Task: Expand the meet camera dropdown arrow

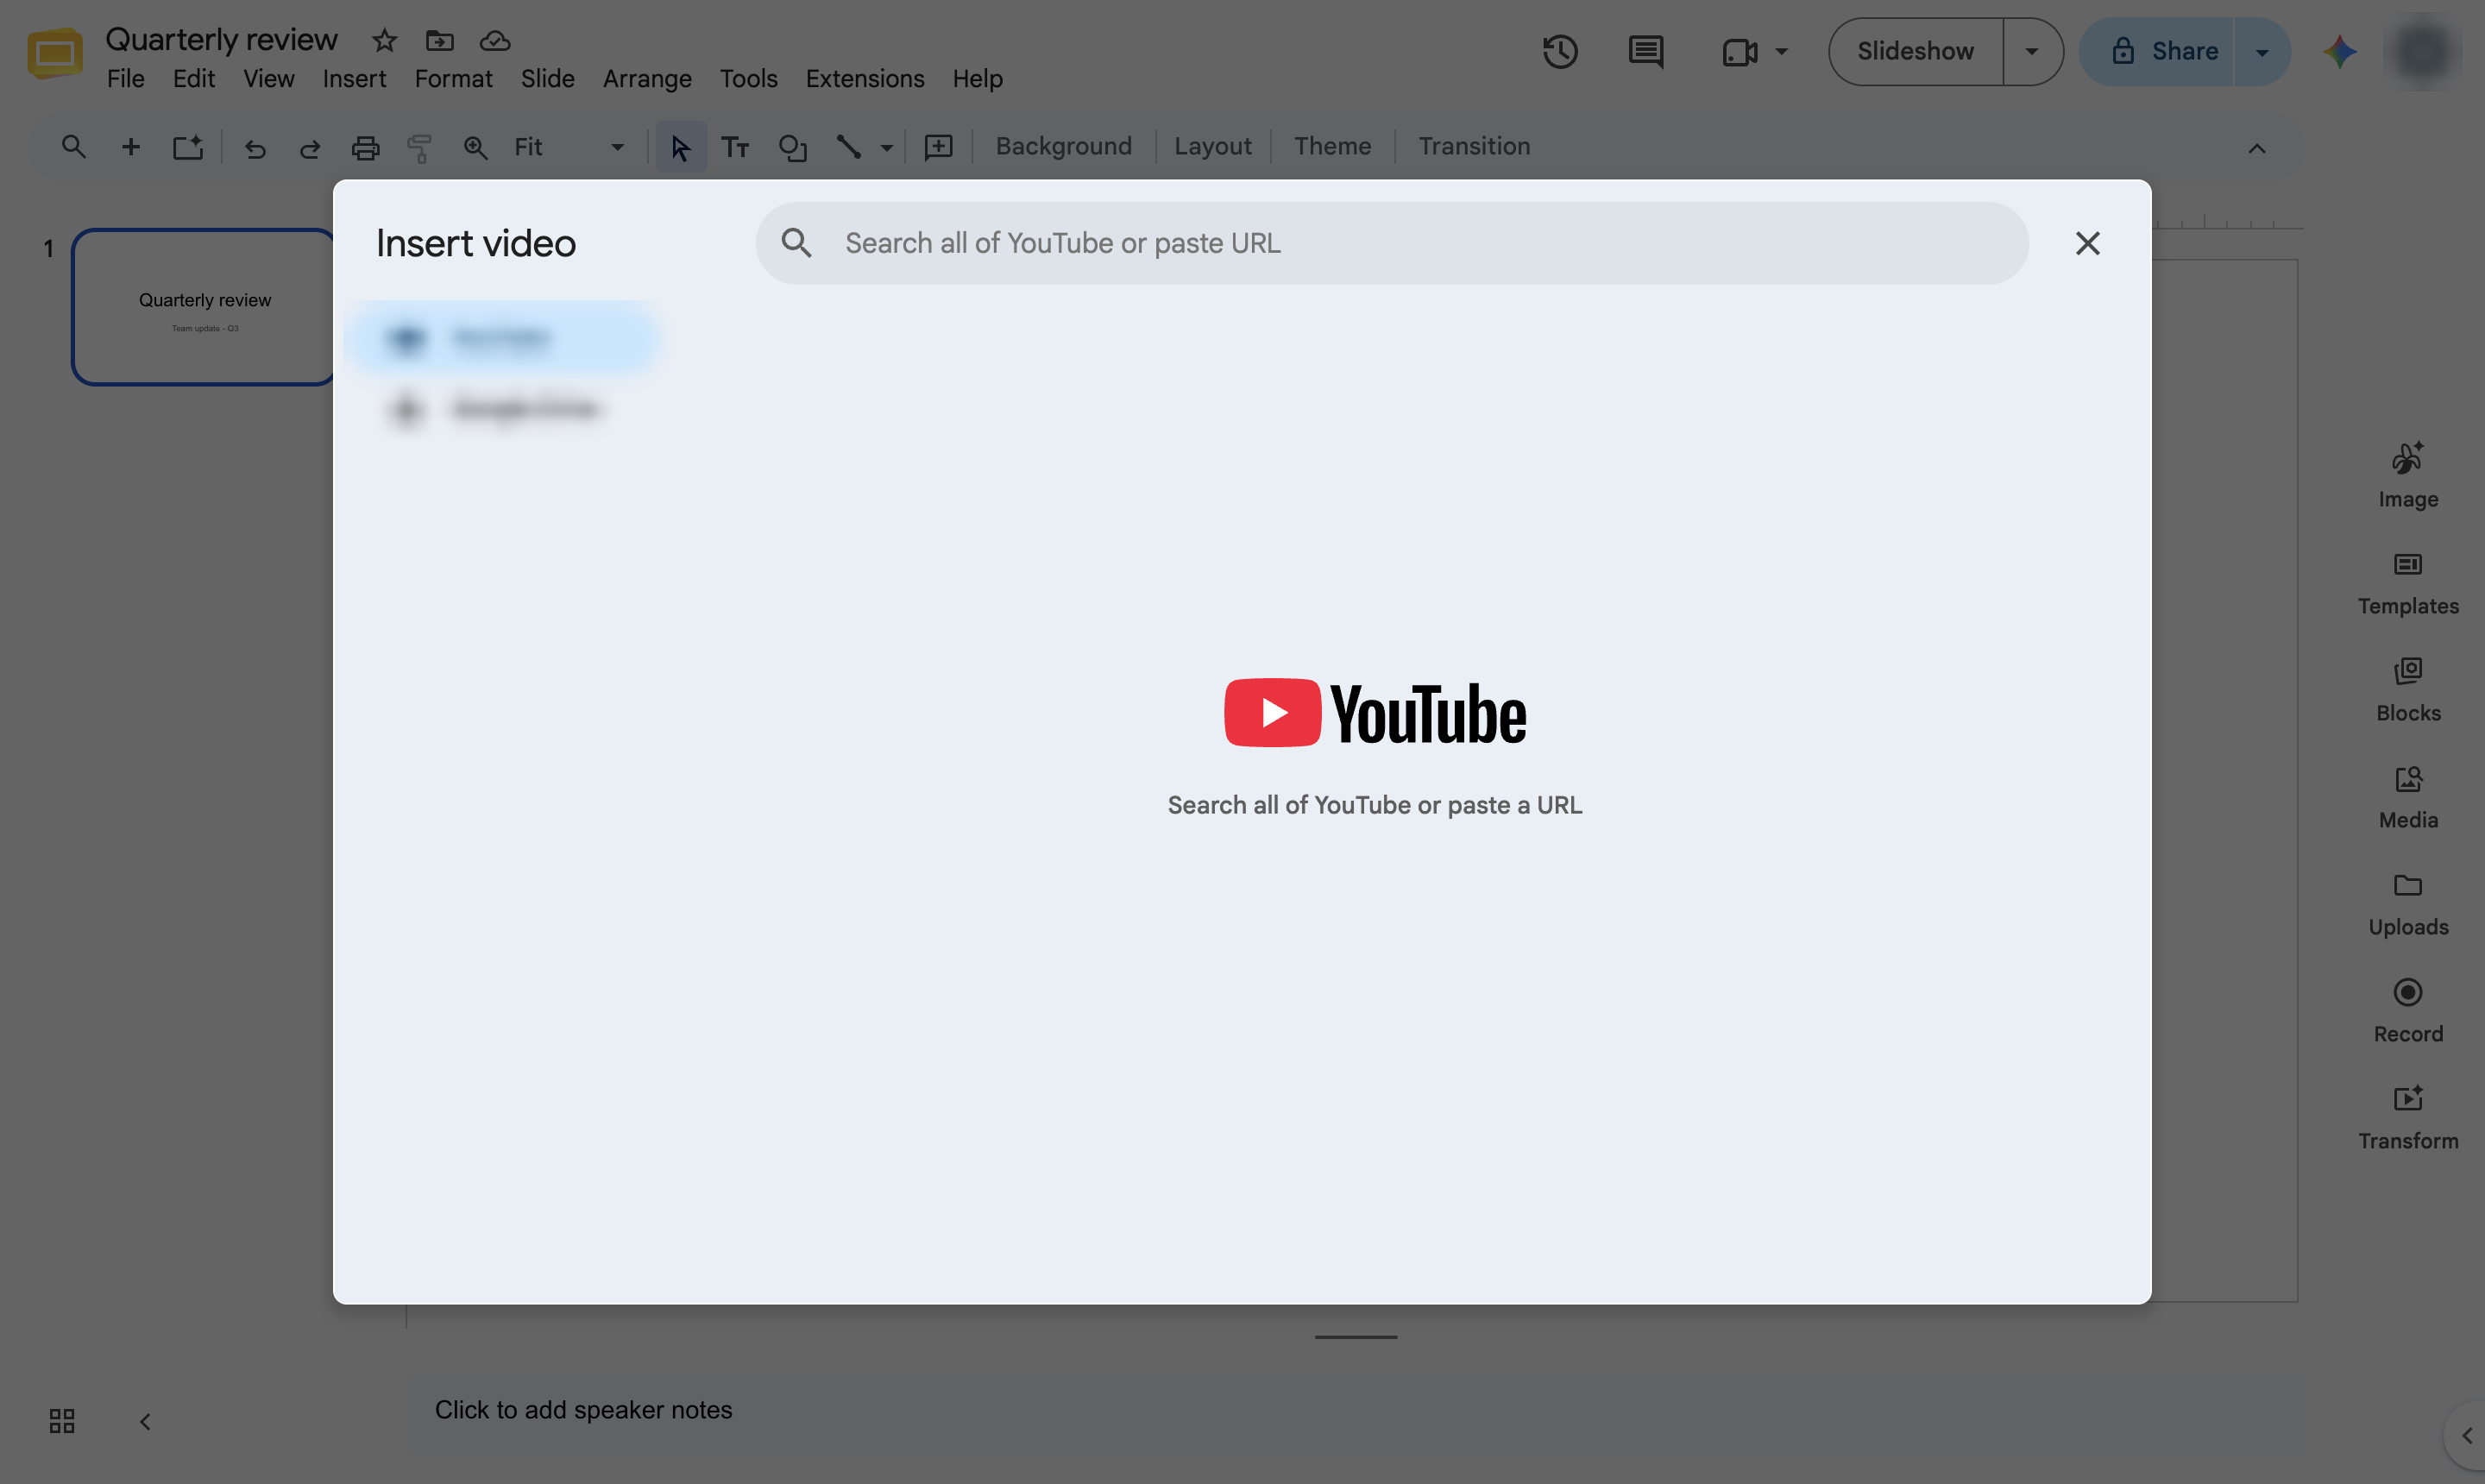Action: pos(1781,51)
